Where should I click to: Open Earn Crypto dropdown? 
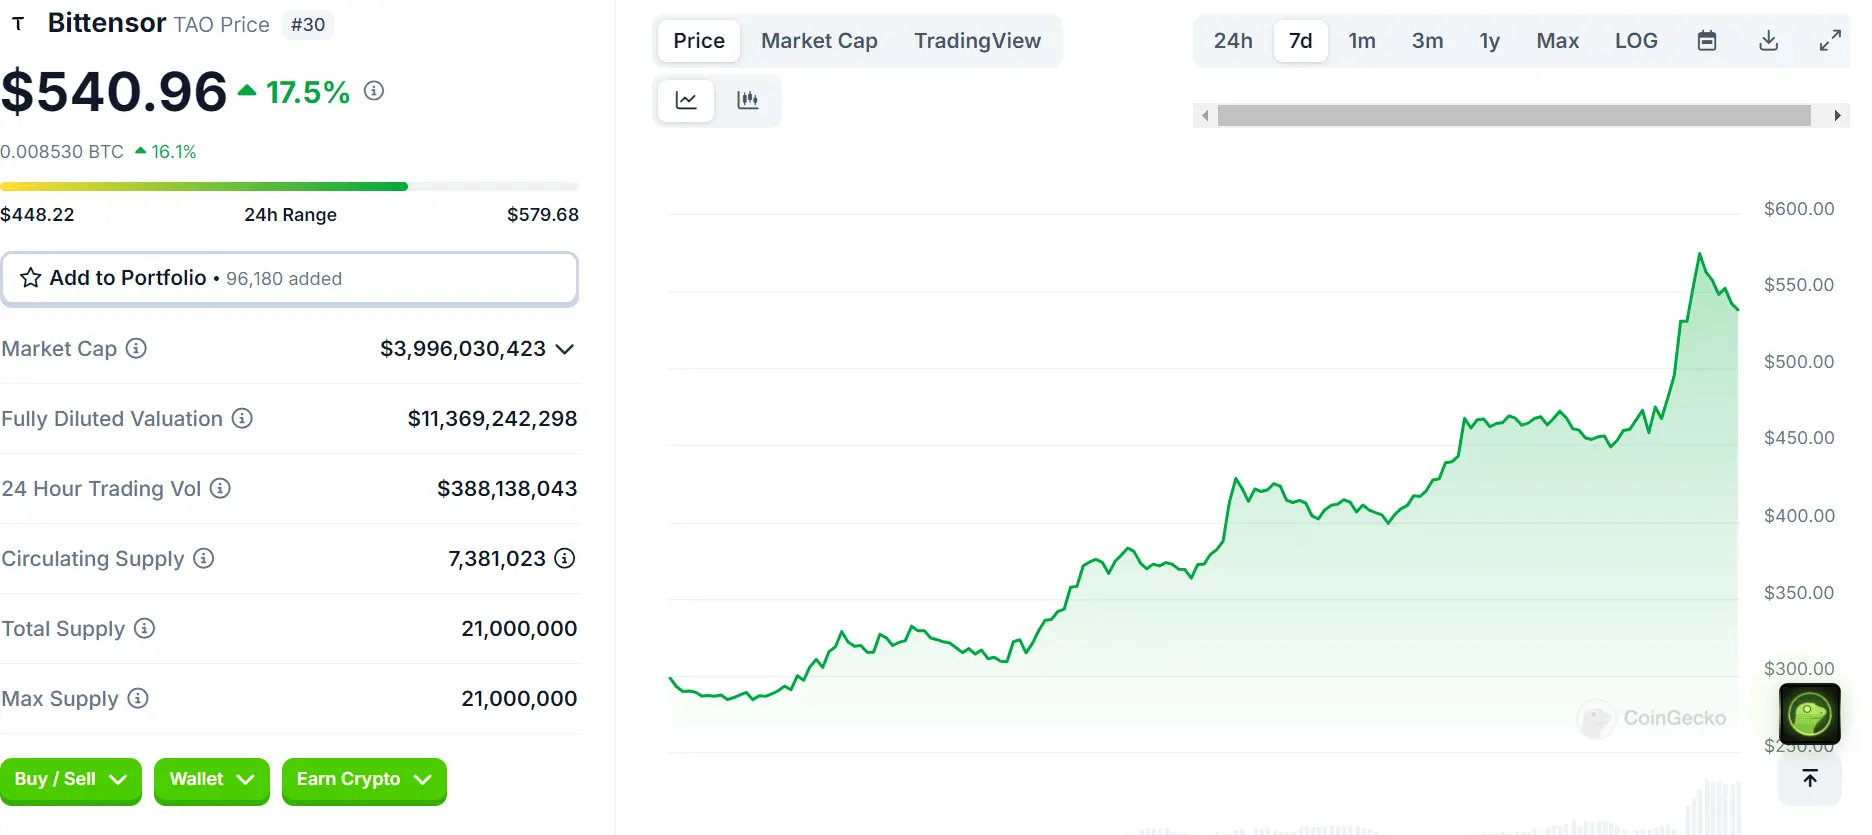[x=364, y=780]
